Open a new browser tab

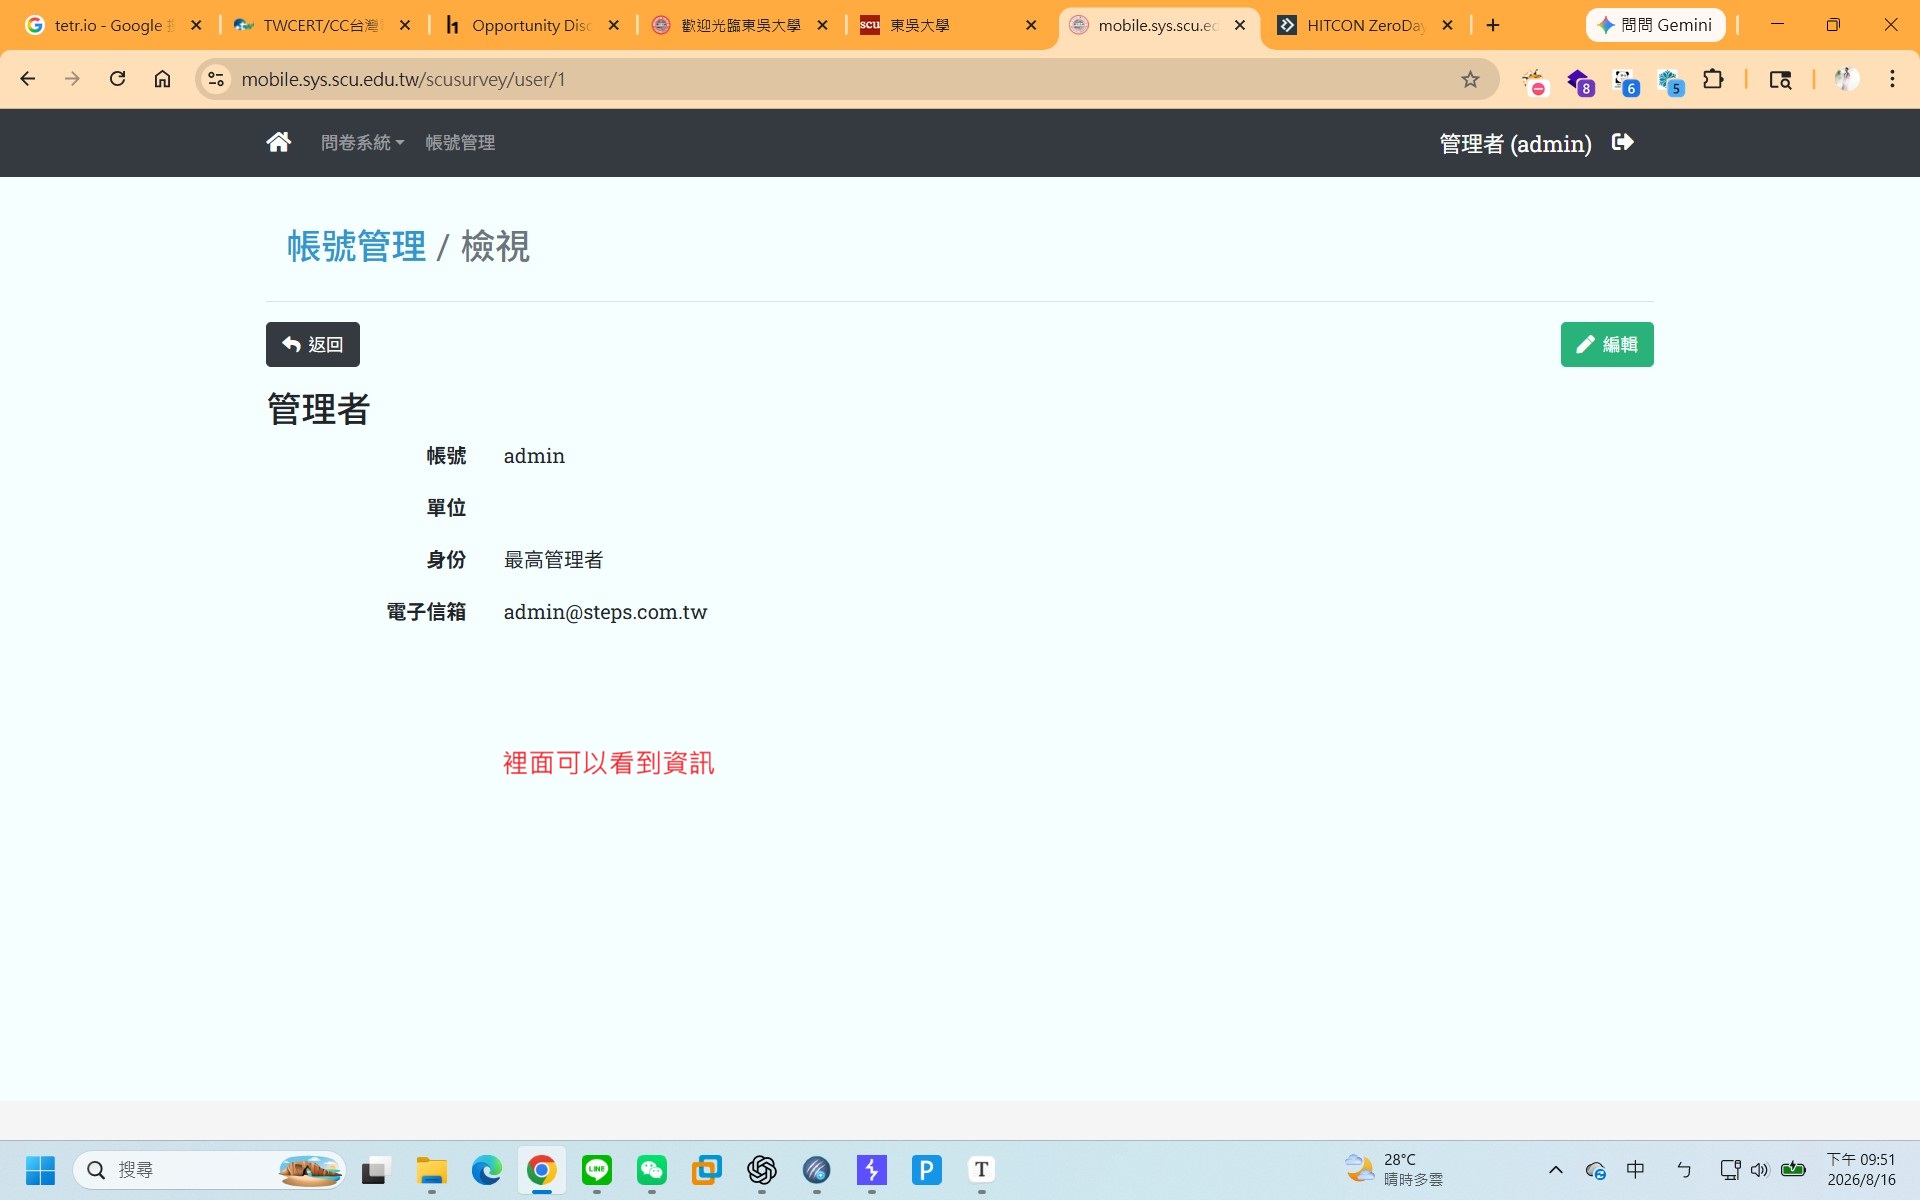point(1493,25)
